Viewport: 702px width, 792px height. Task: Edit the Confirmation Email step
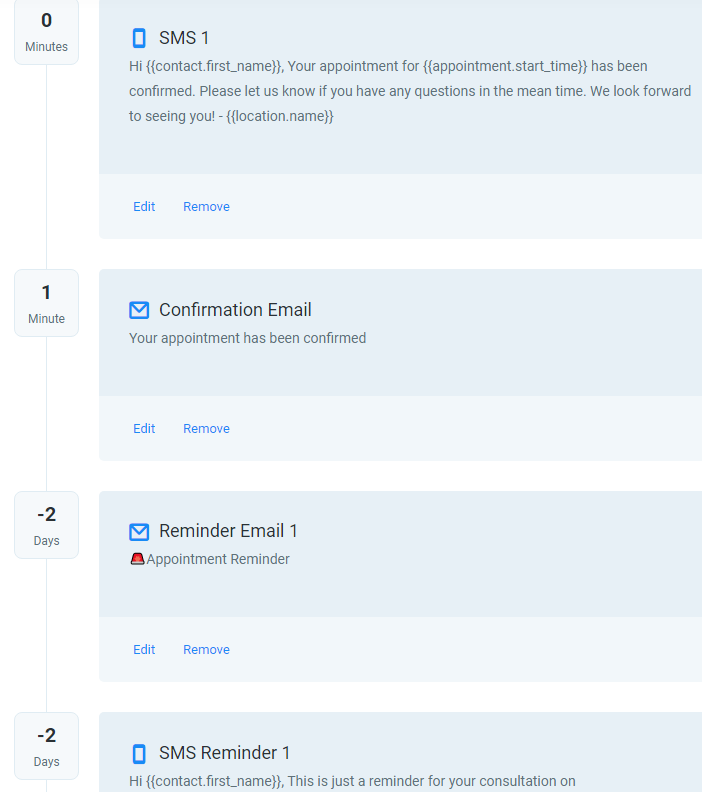(144, 428)
